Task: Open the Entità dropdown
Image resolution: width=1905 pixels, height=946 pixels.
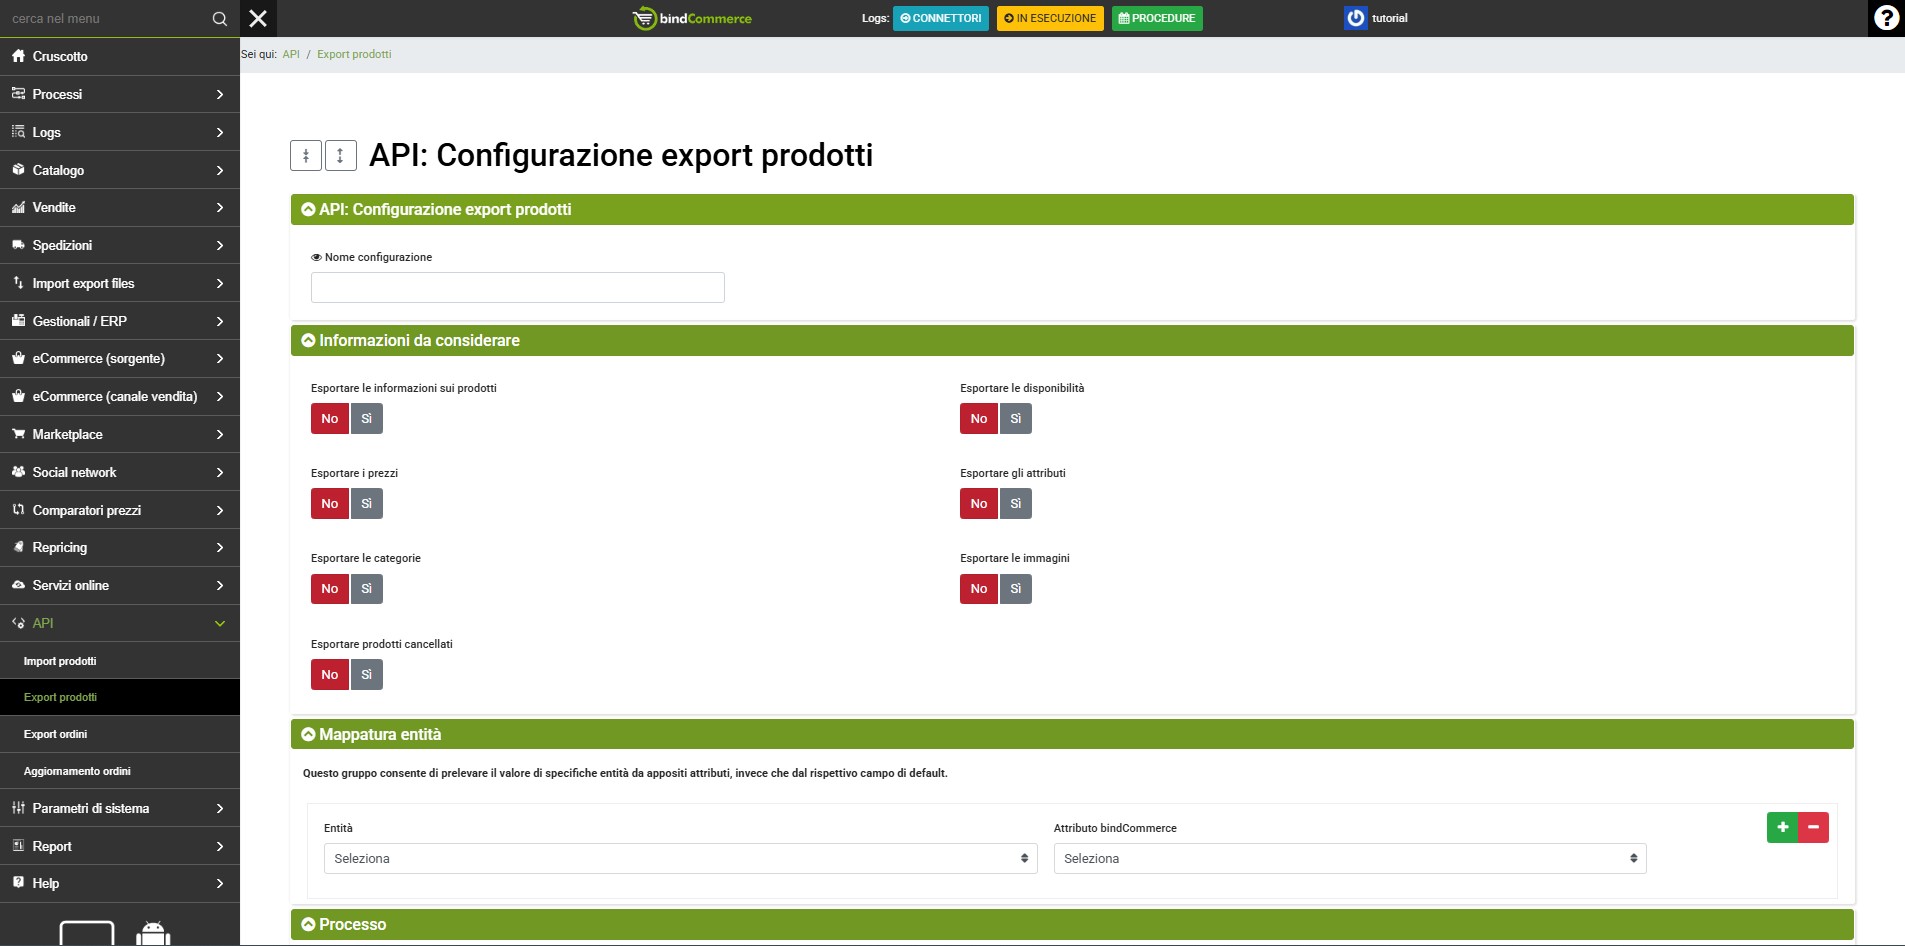Action: pyautogui.click(x=680, y=859)
